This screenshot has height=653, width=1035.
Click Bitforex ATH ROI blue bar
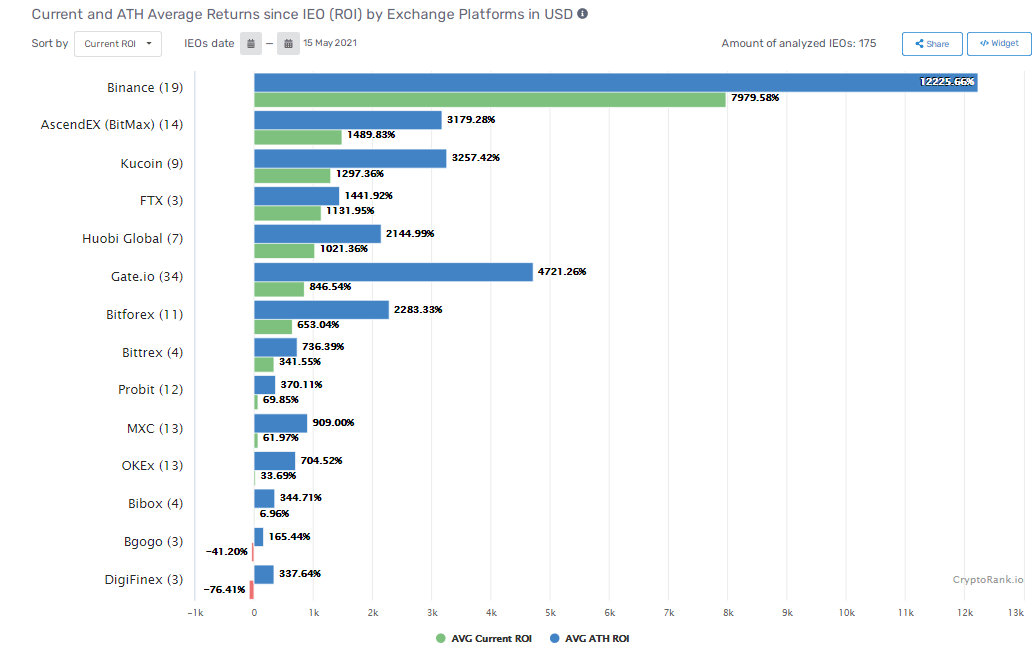[x=321, y=310]
